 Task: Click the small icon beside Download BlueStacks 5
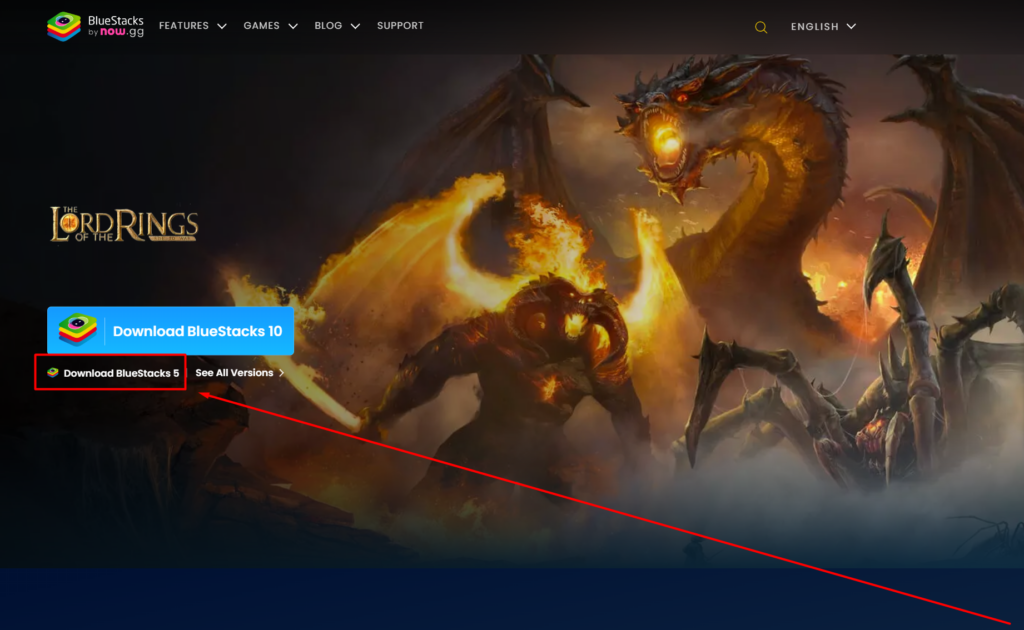click(x=52, y=373)
